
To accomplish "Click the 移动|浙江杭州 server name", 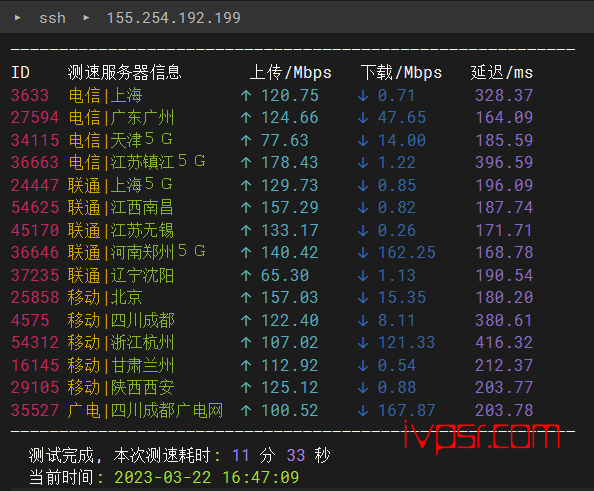I will click(x=121, y=343).
